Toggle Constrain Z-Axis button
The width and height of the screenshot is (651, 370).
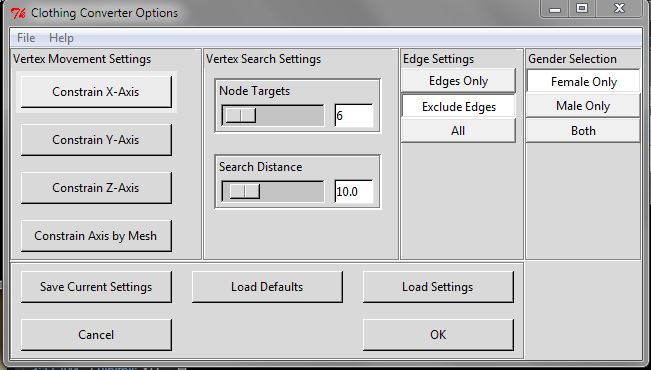pos(96,188)
